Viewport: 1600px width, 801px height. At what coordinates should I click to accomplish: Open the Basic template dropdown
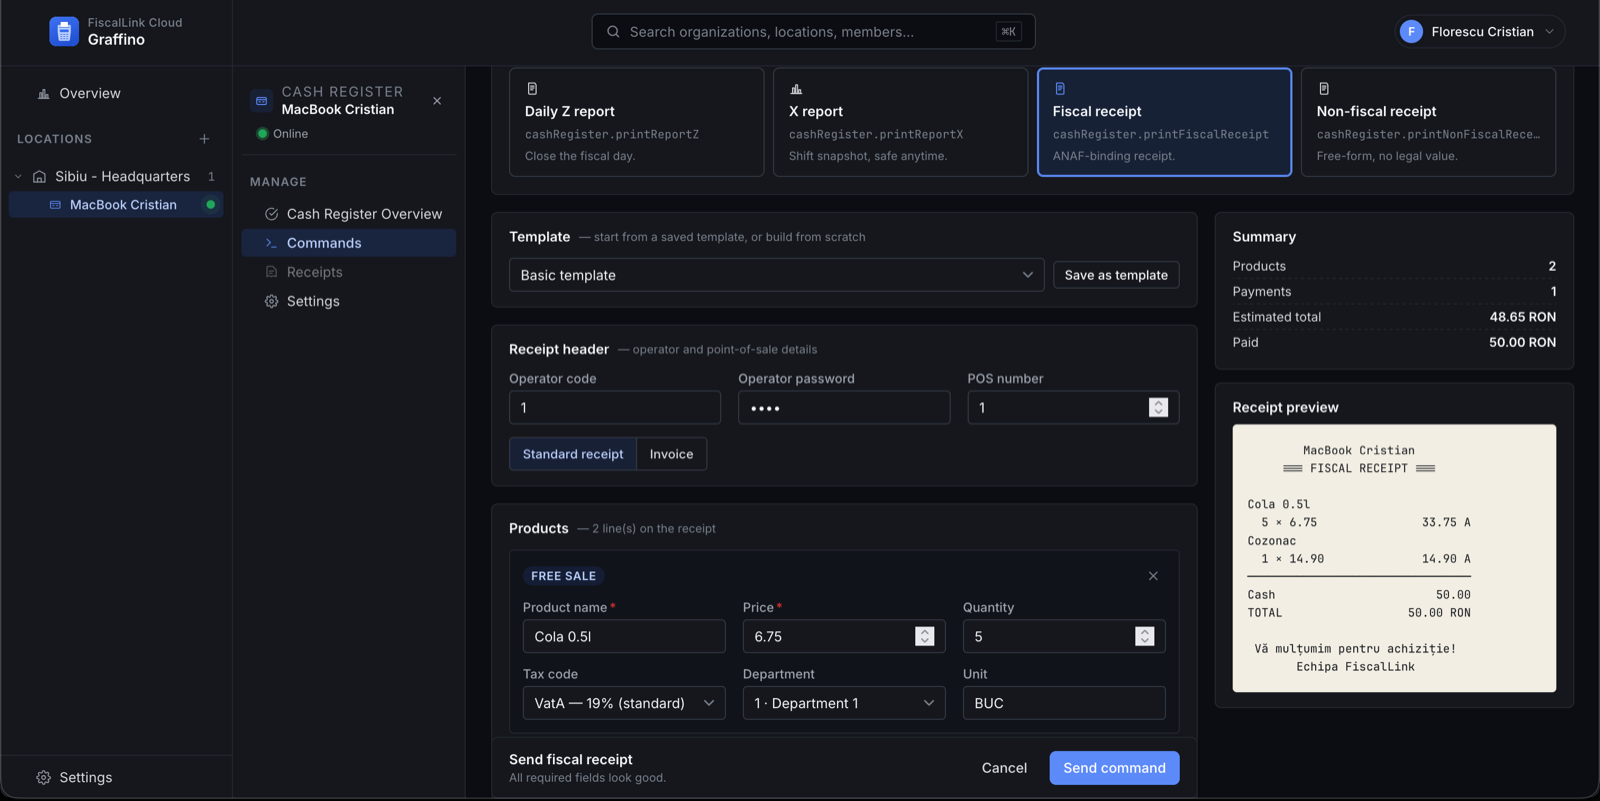pos(776,275)
